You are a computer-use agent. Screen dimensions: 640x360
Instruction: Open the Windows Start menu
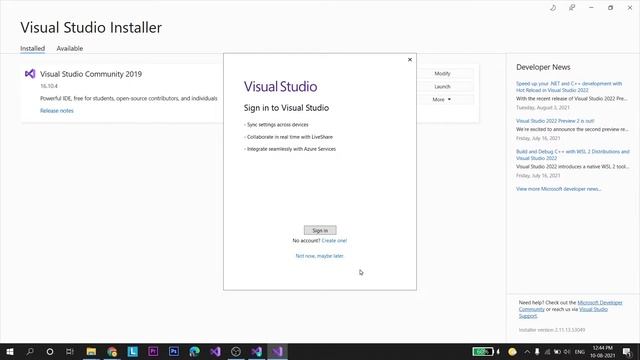[x=10, y=351]
